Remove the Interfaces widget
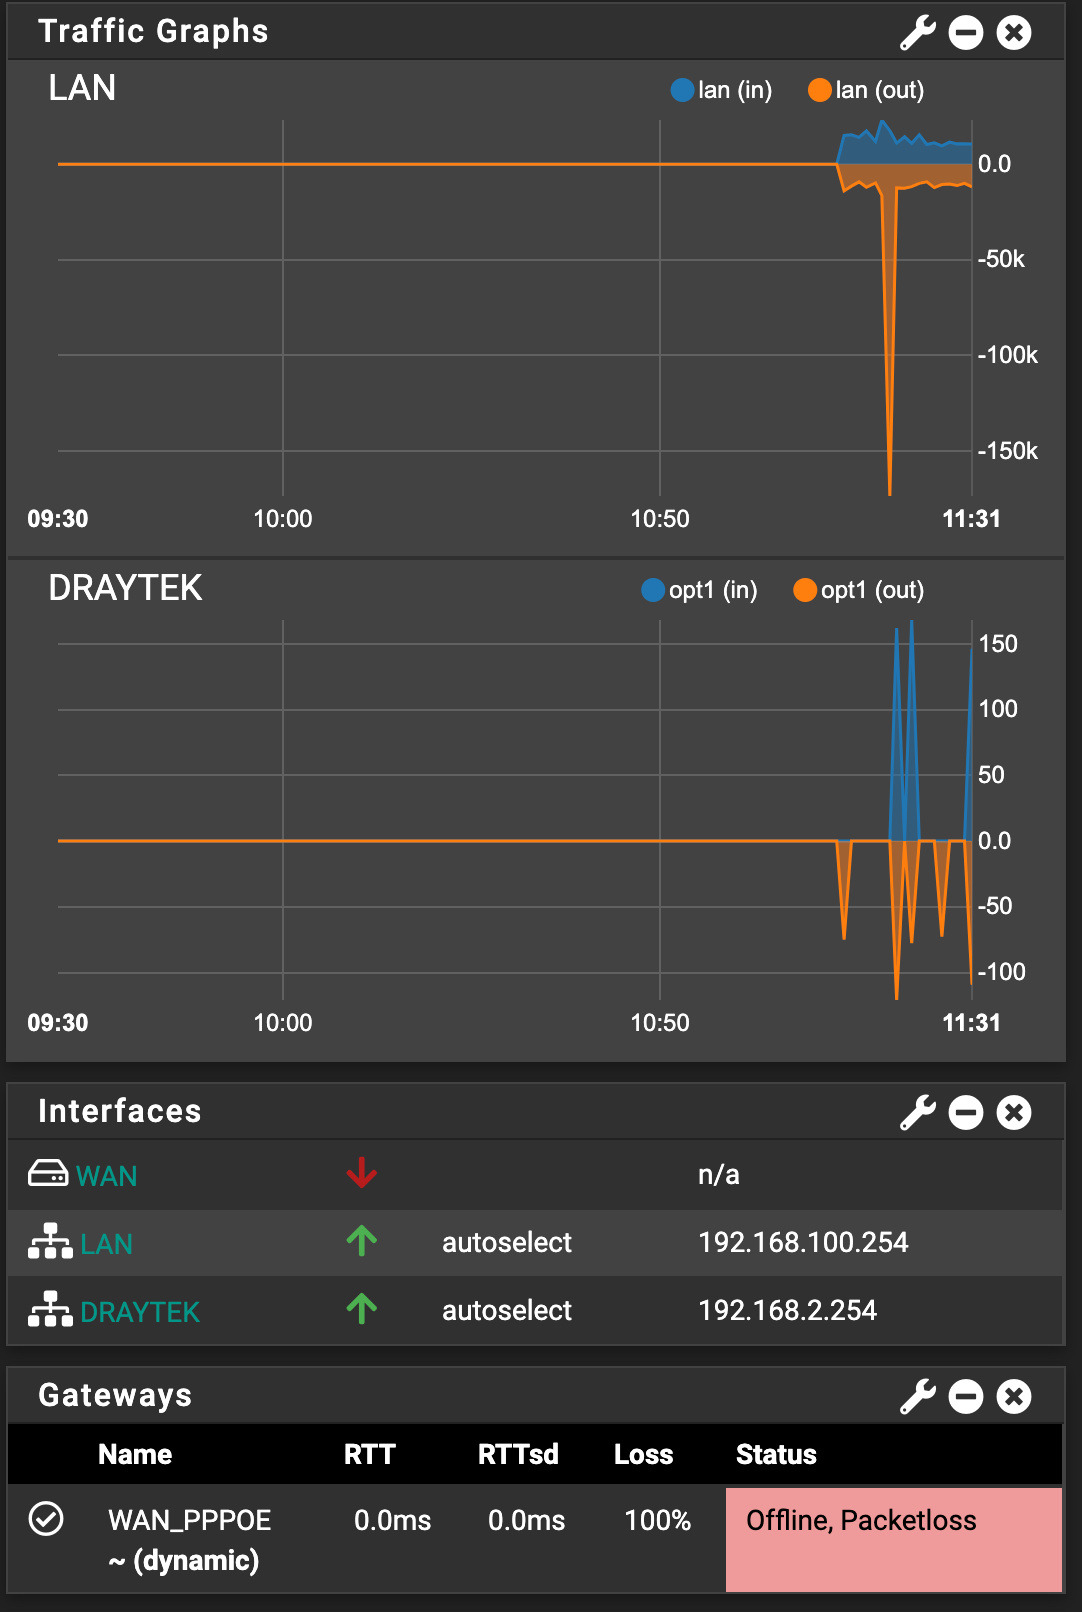The width and height of the screenshot is (1082, 1612). [x=1014, y=1112]
